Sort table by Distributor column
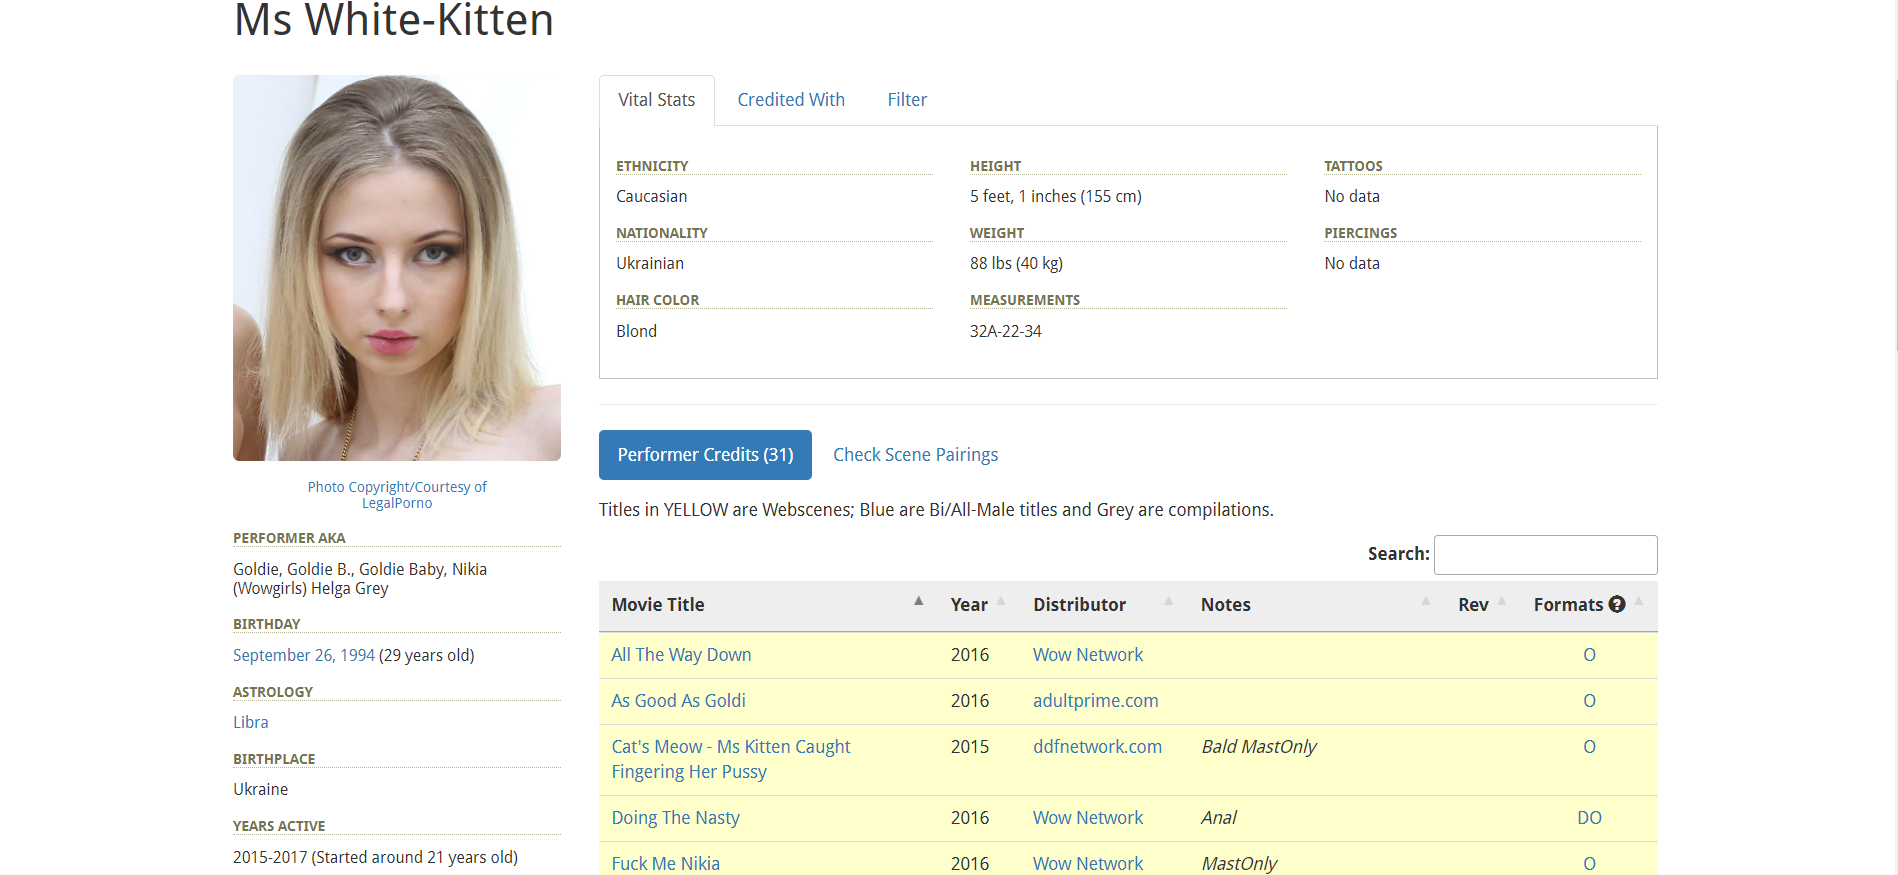 (1104, 605)
